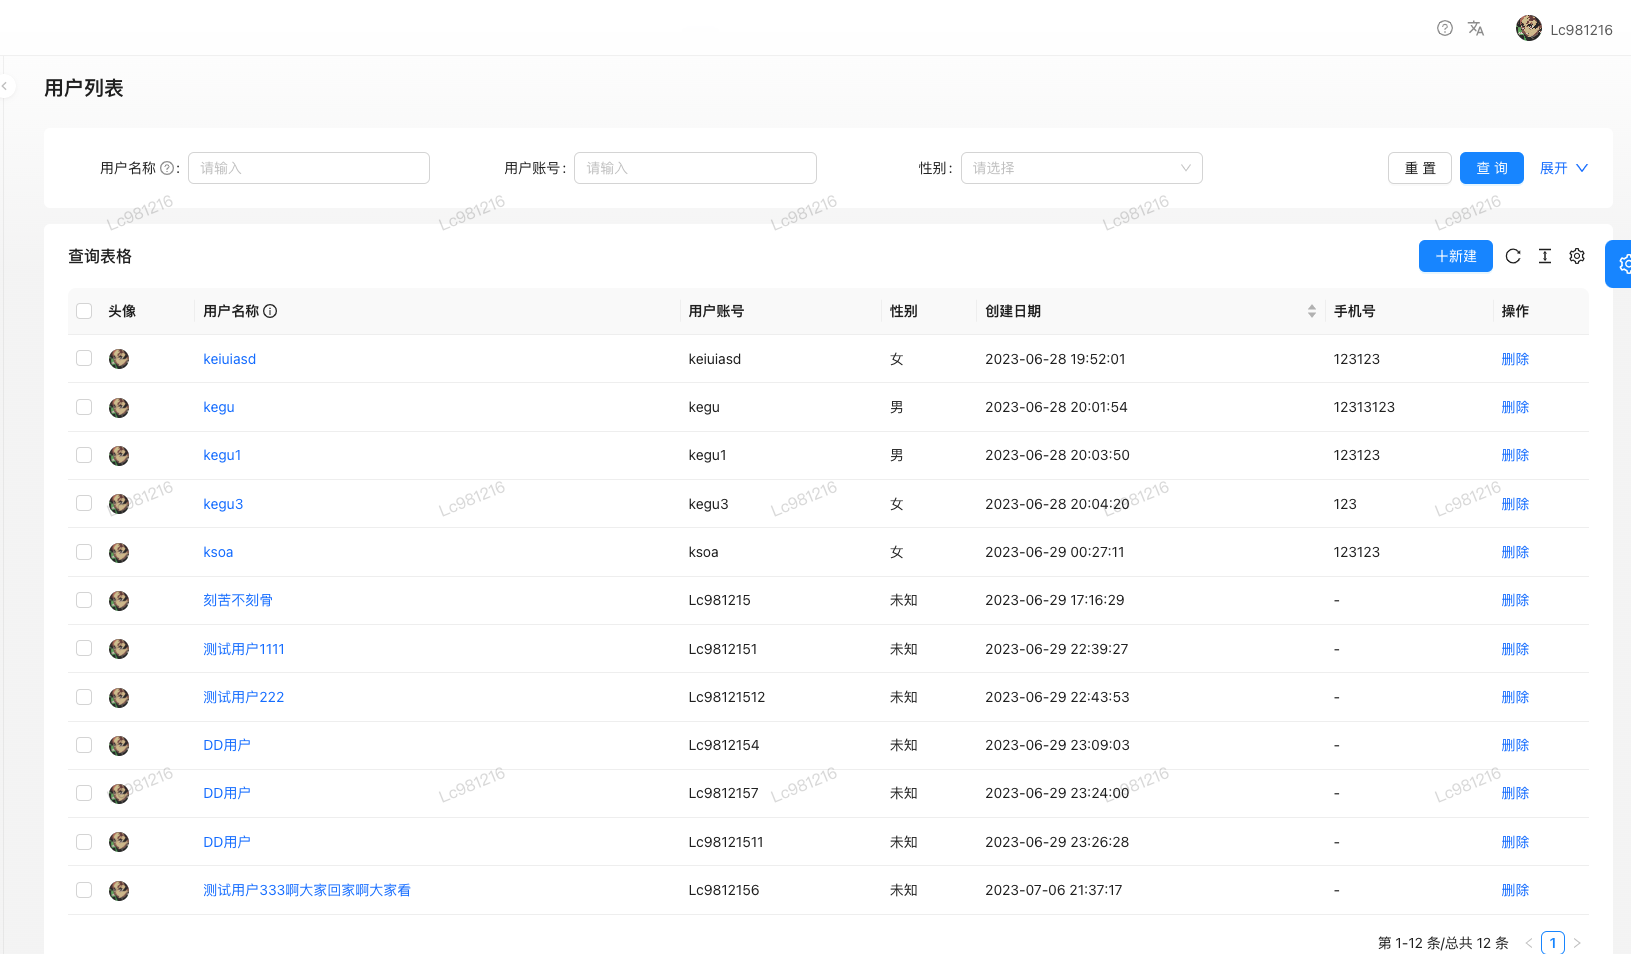Open the blue floating settings drawer icon

coord(1620,264)
